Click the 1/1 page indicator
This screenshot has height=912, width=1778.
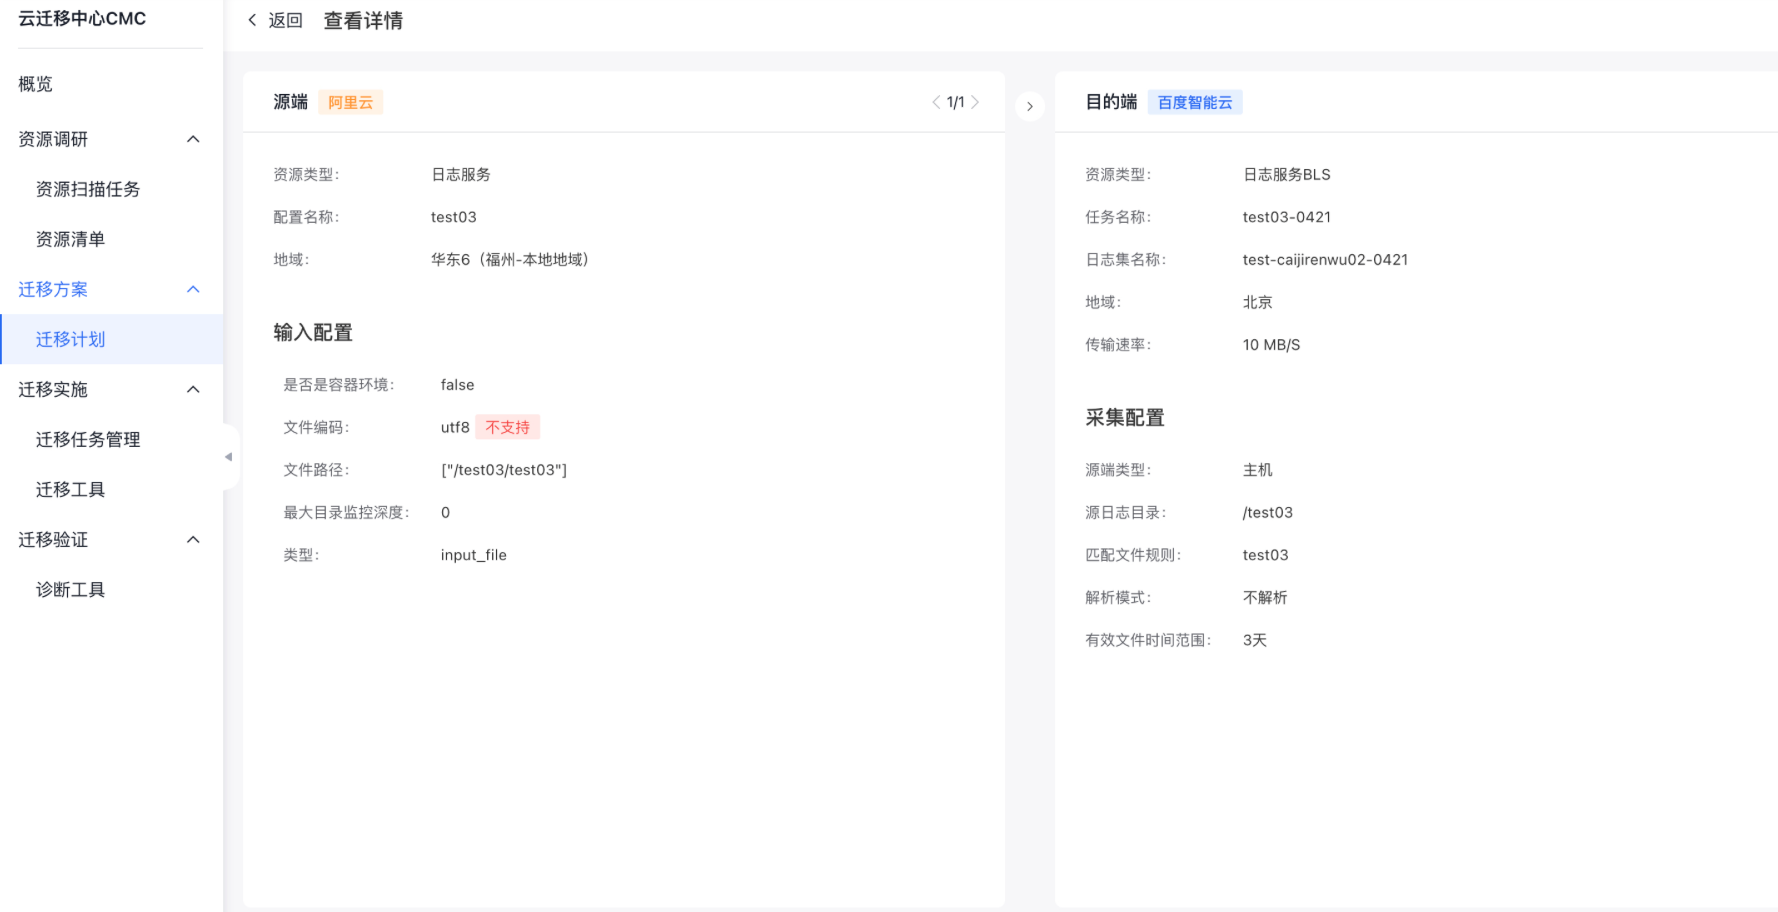point(956,102)
